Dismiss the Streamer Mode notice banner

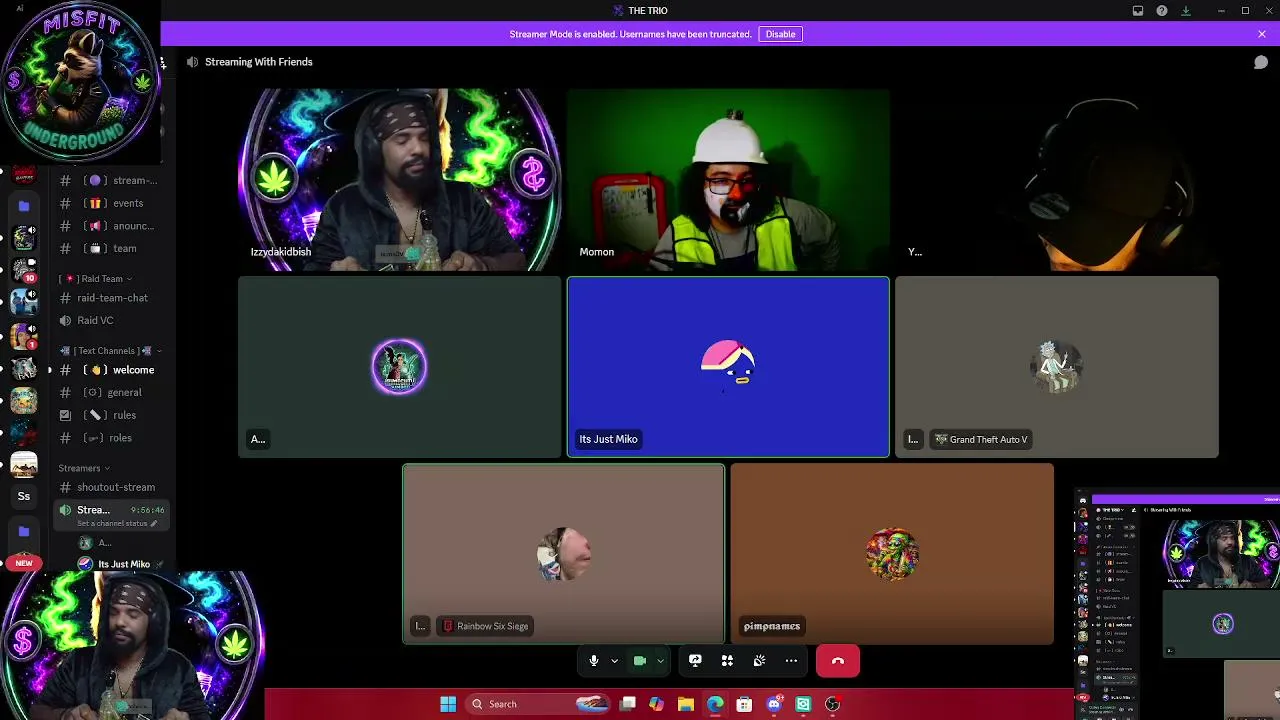(1262, 34)
